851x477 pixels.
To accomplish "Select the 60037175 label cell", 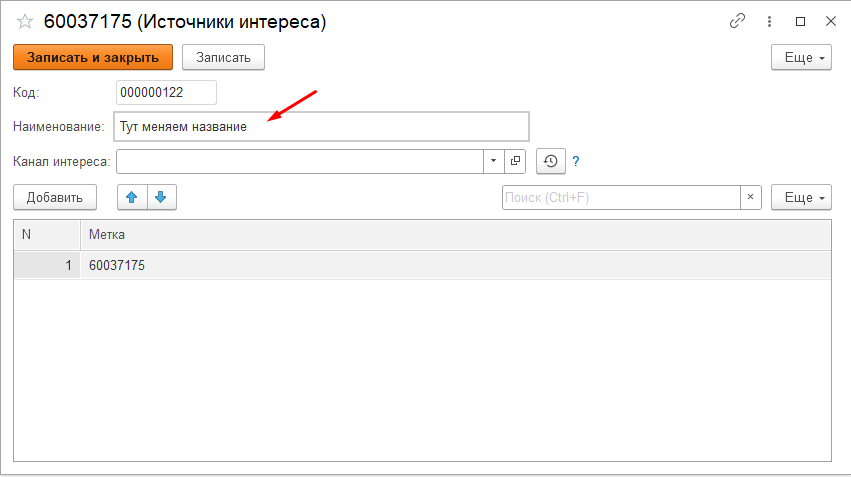I will 455,265.
